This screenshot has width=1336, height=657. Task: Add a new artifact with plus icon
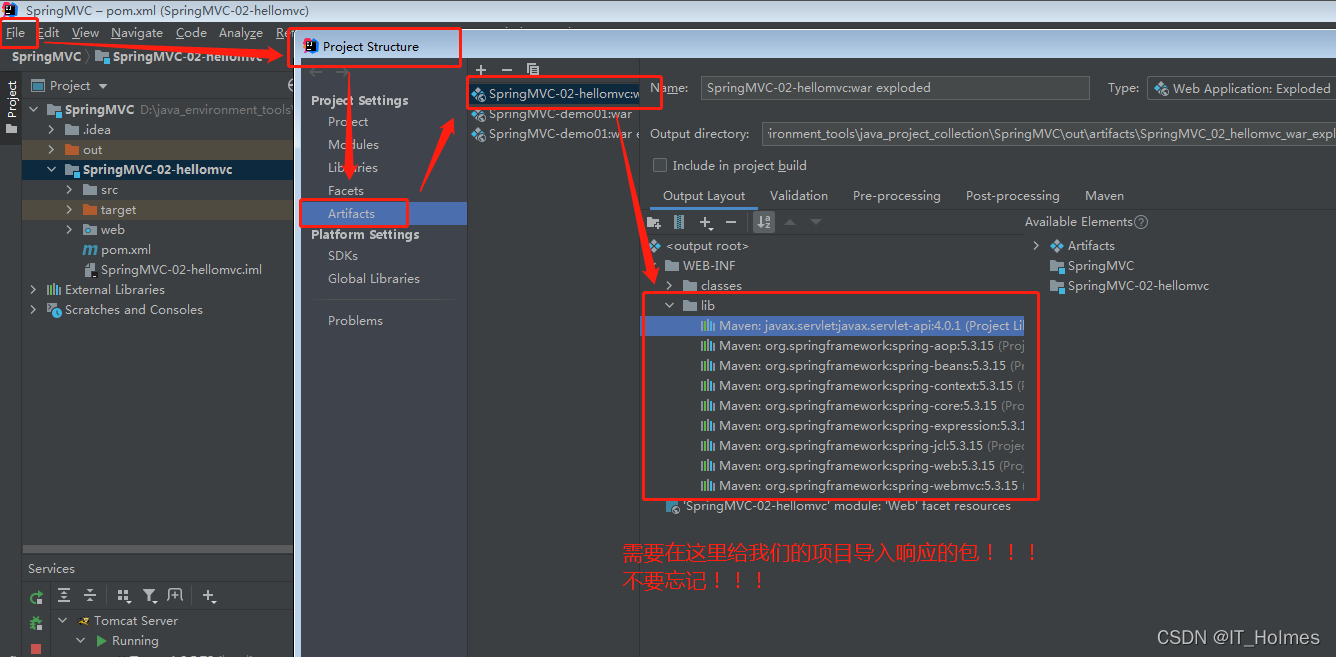point(481,69)
